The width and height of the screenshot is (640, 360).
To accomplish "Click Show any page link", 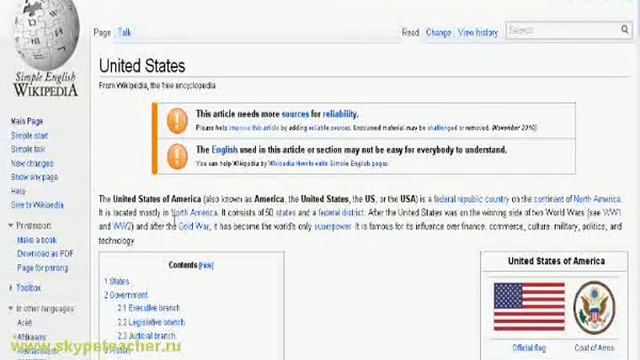I will click(34, 177).
